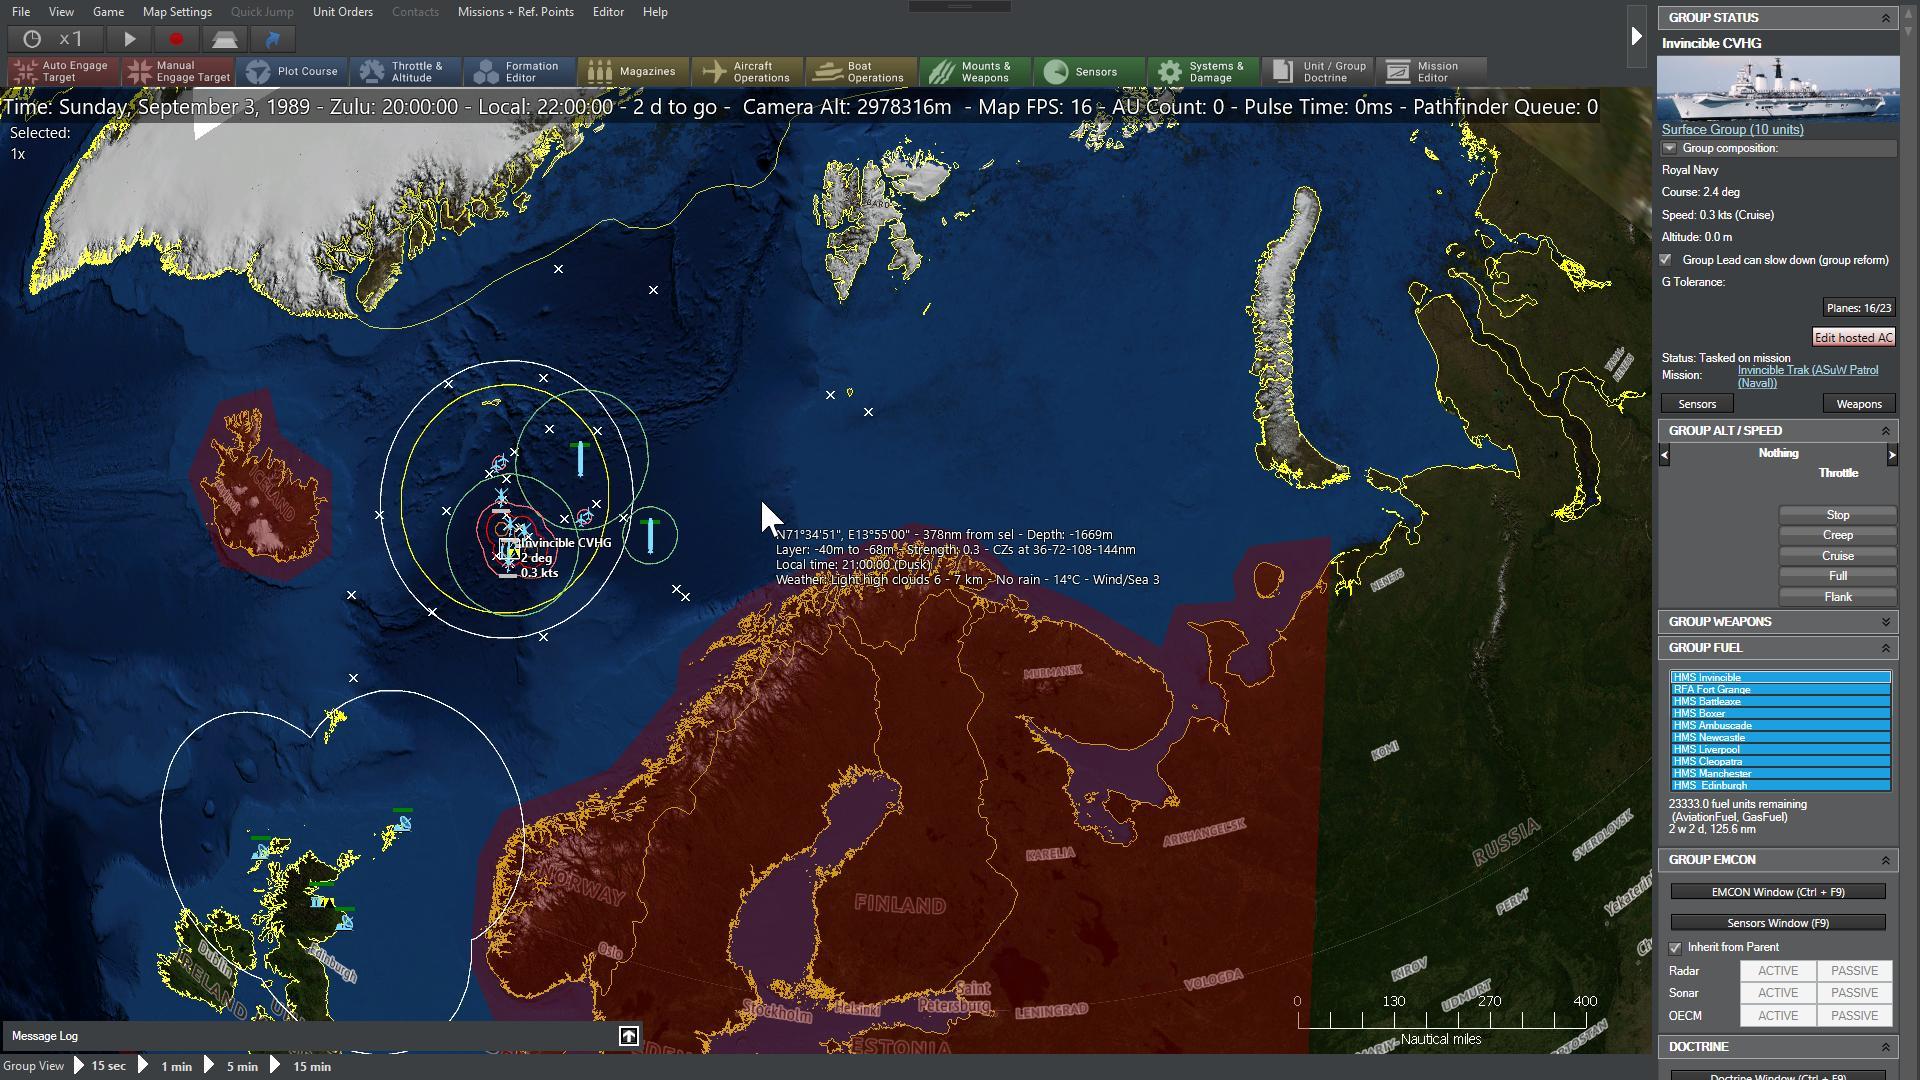The width and height of the screenshot is (1920, 1080).
Task: Select the Throttle & Altitude tool
Action: [x=404, y=71]
